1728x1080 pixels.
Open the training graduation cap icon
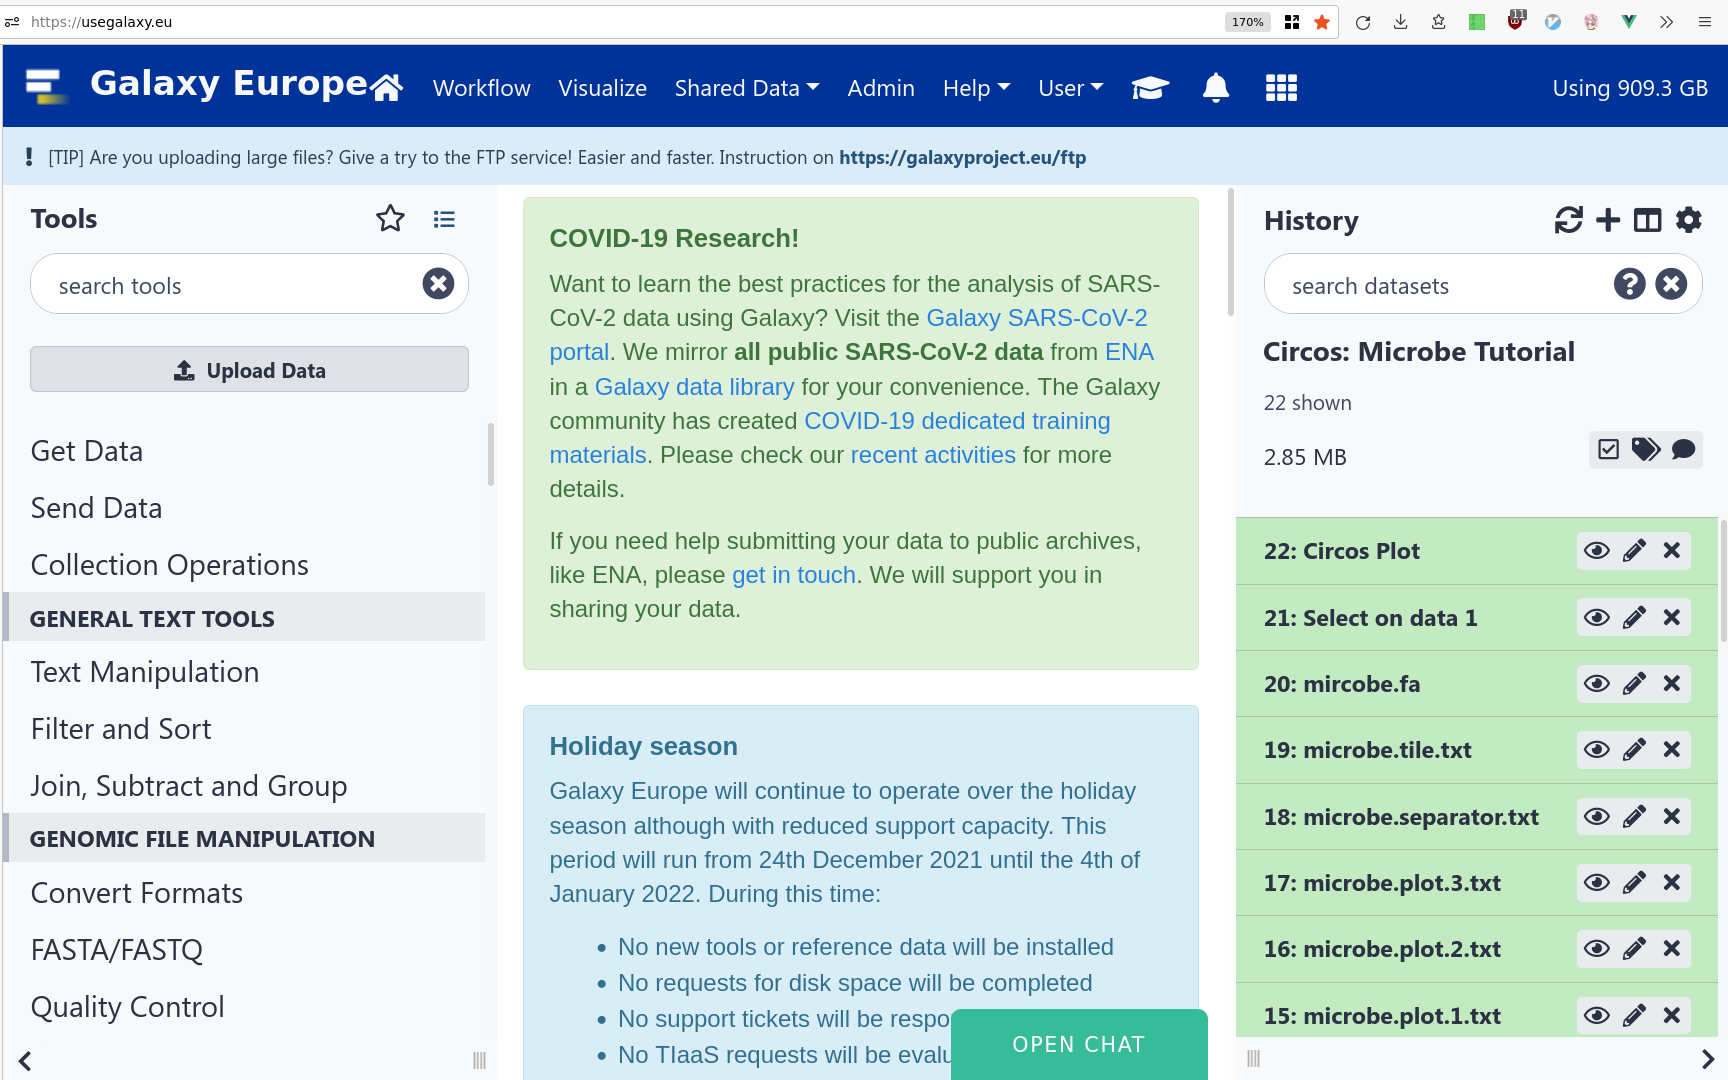pyautogui.click(x=1150, y=88)
